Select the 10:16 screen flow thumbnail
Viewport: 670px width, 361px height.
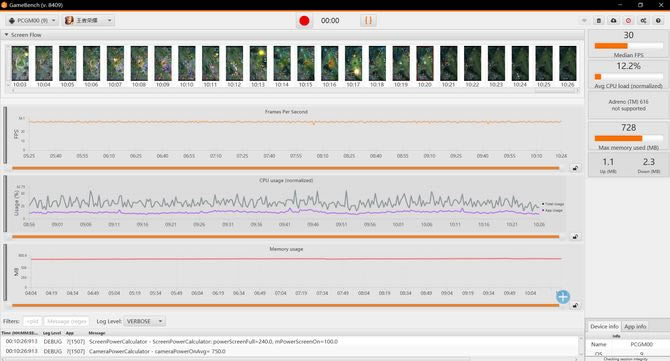tap(329, 64)
